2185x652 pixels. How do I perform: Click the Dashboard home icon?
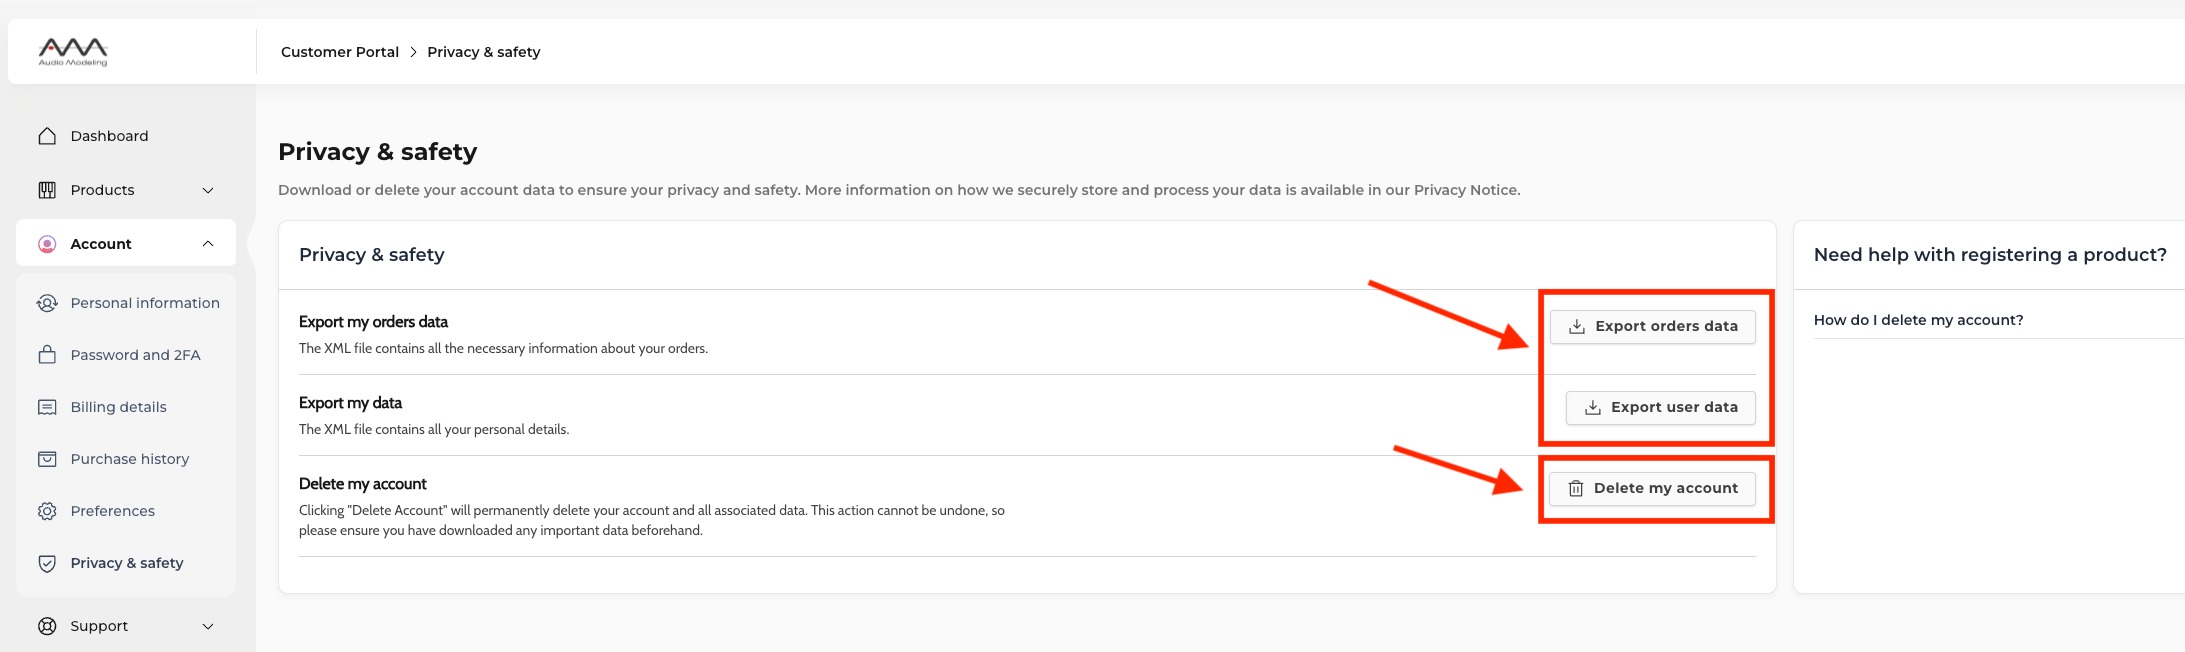pos(47,136)
